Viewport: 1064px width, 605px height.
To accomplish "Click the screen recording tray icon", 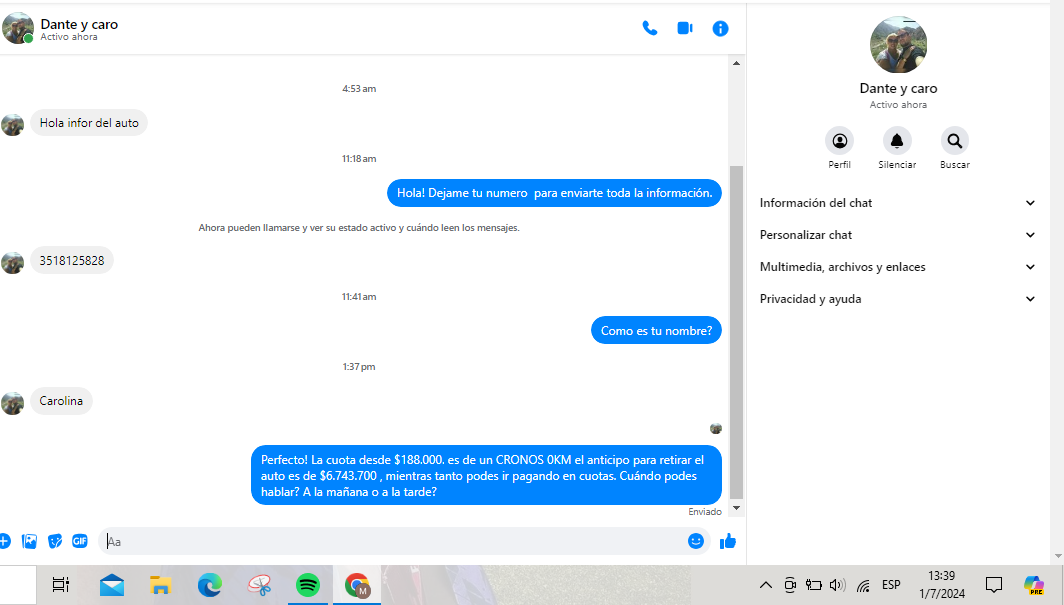I will [789, 585].
